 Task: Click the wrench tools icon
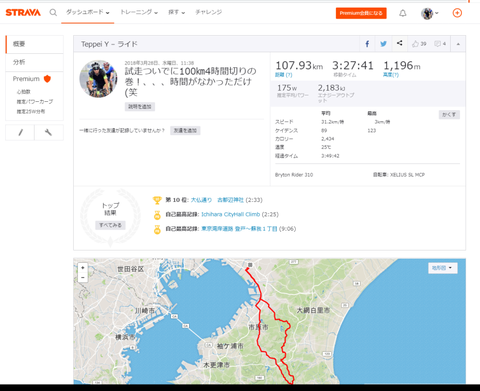point(49,132)
